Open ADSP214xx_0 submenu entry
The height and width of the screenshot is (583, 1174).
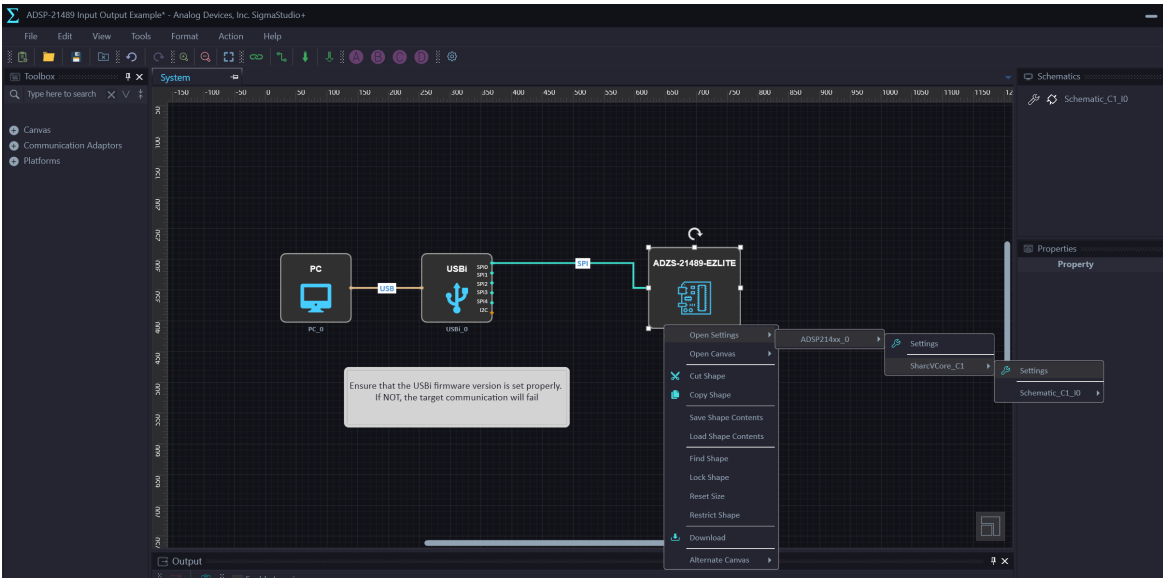tap(830, 339)
